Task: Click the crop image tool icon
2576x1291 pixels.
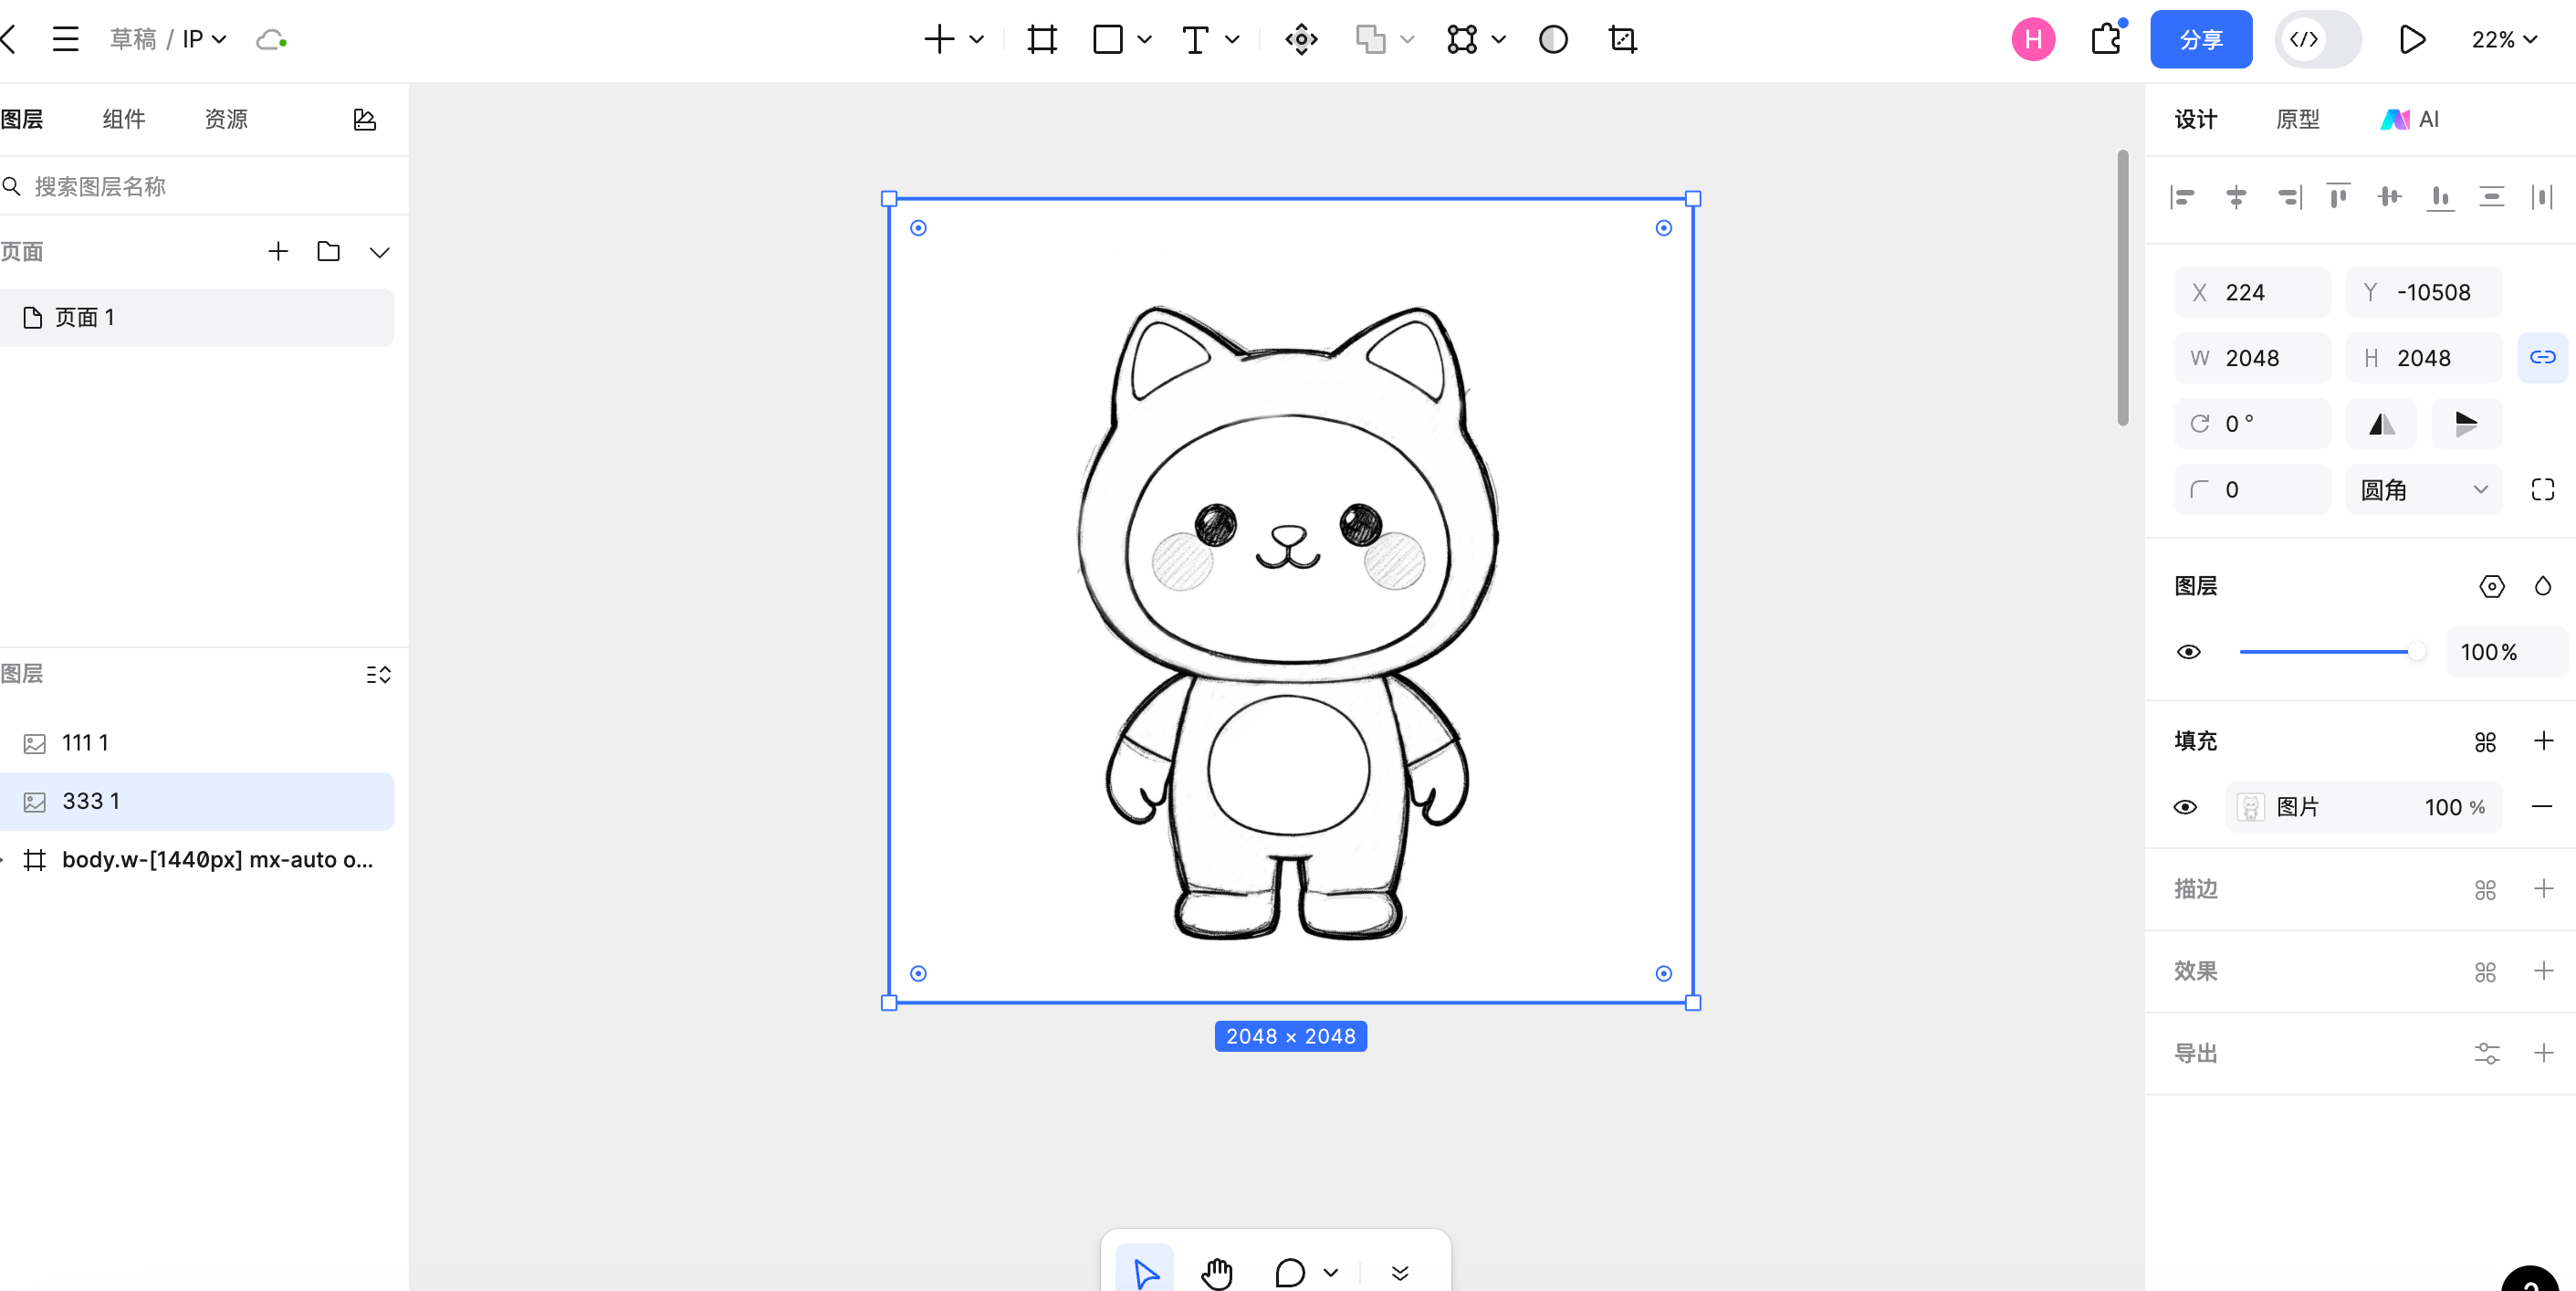Action: [x=1622, y=40]
